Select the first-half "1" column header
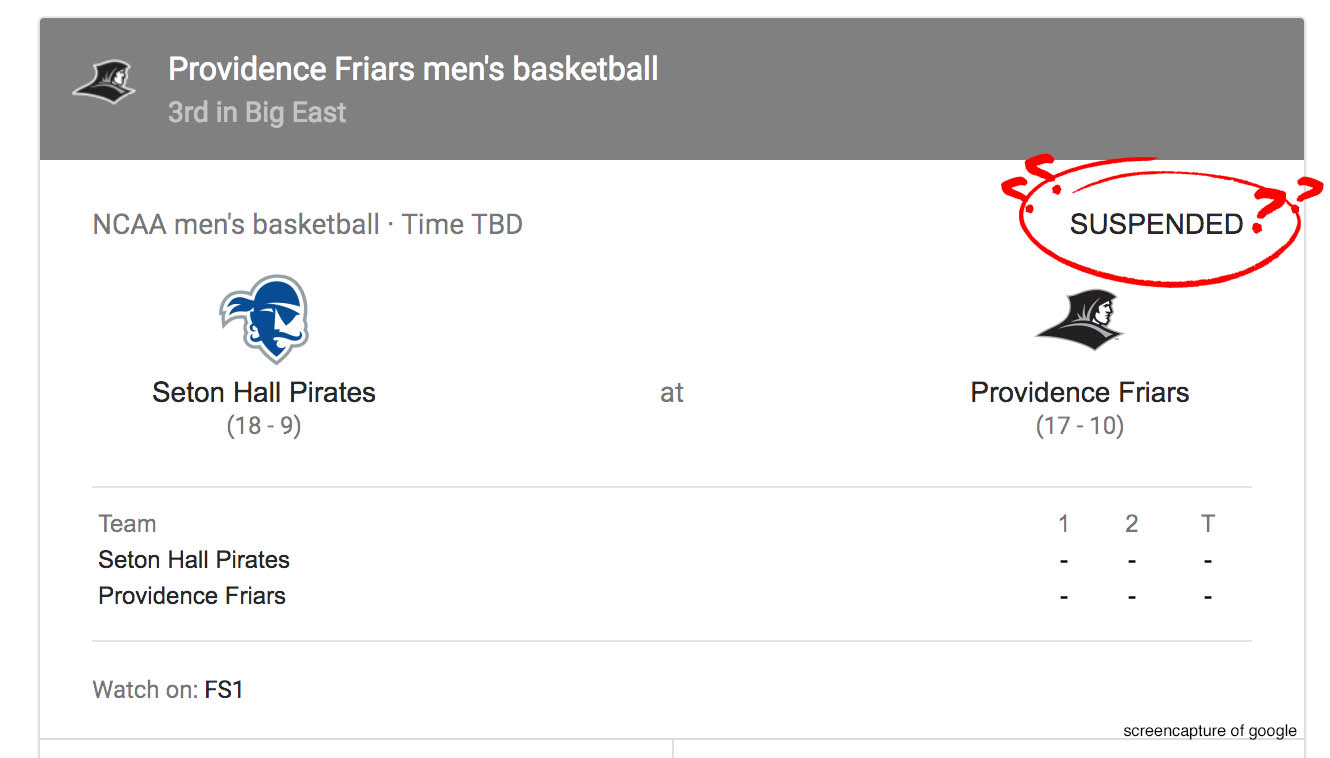The width and height of the screenshot is (1330, 758). pyautogui.click(x=1063, y=523)
